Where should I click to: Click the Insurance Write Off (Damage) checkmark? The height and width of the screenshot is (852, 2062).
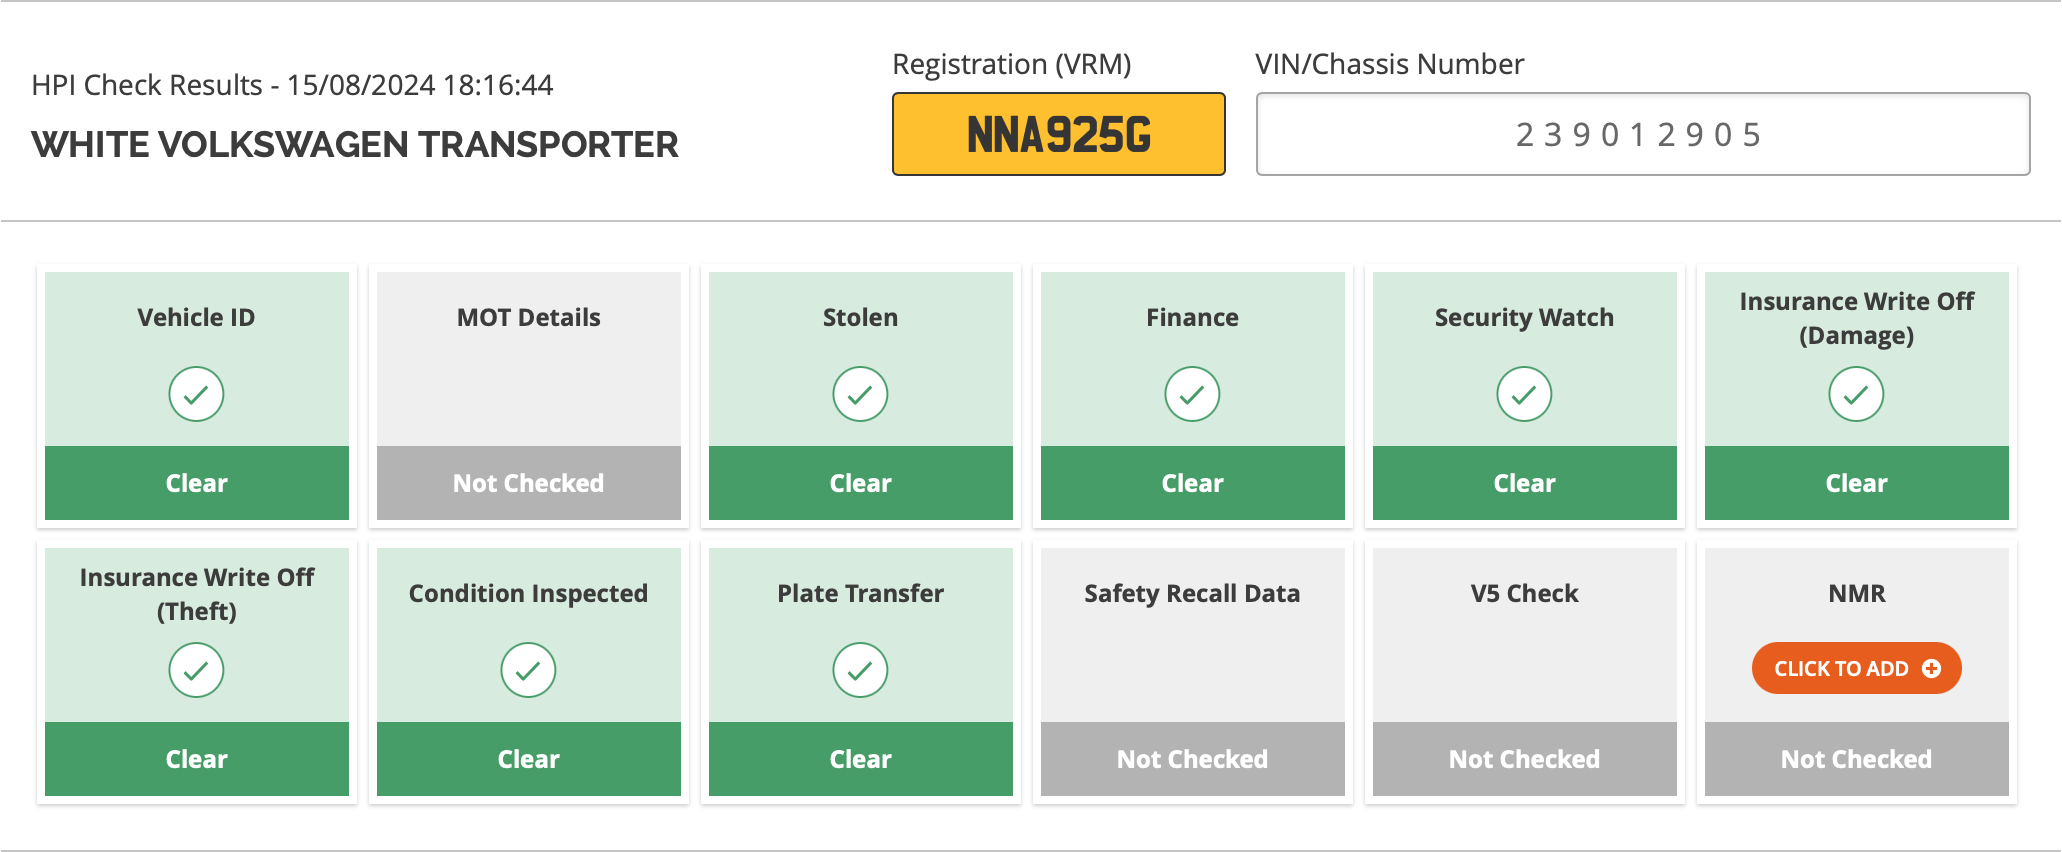point(1856,394)
